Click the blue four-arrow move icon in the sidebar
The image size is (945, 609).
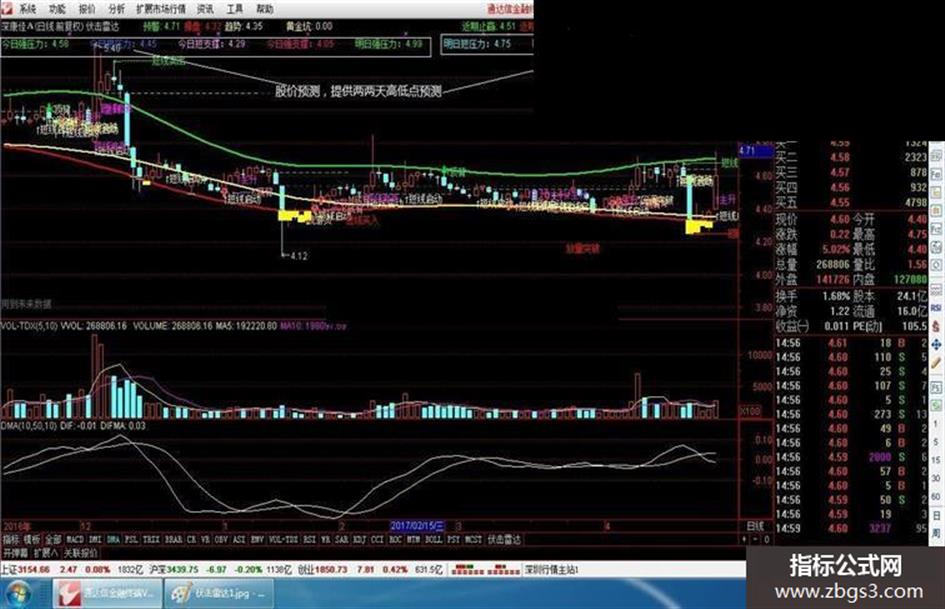(936, 344)
